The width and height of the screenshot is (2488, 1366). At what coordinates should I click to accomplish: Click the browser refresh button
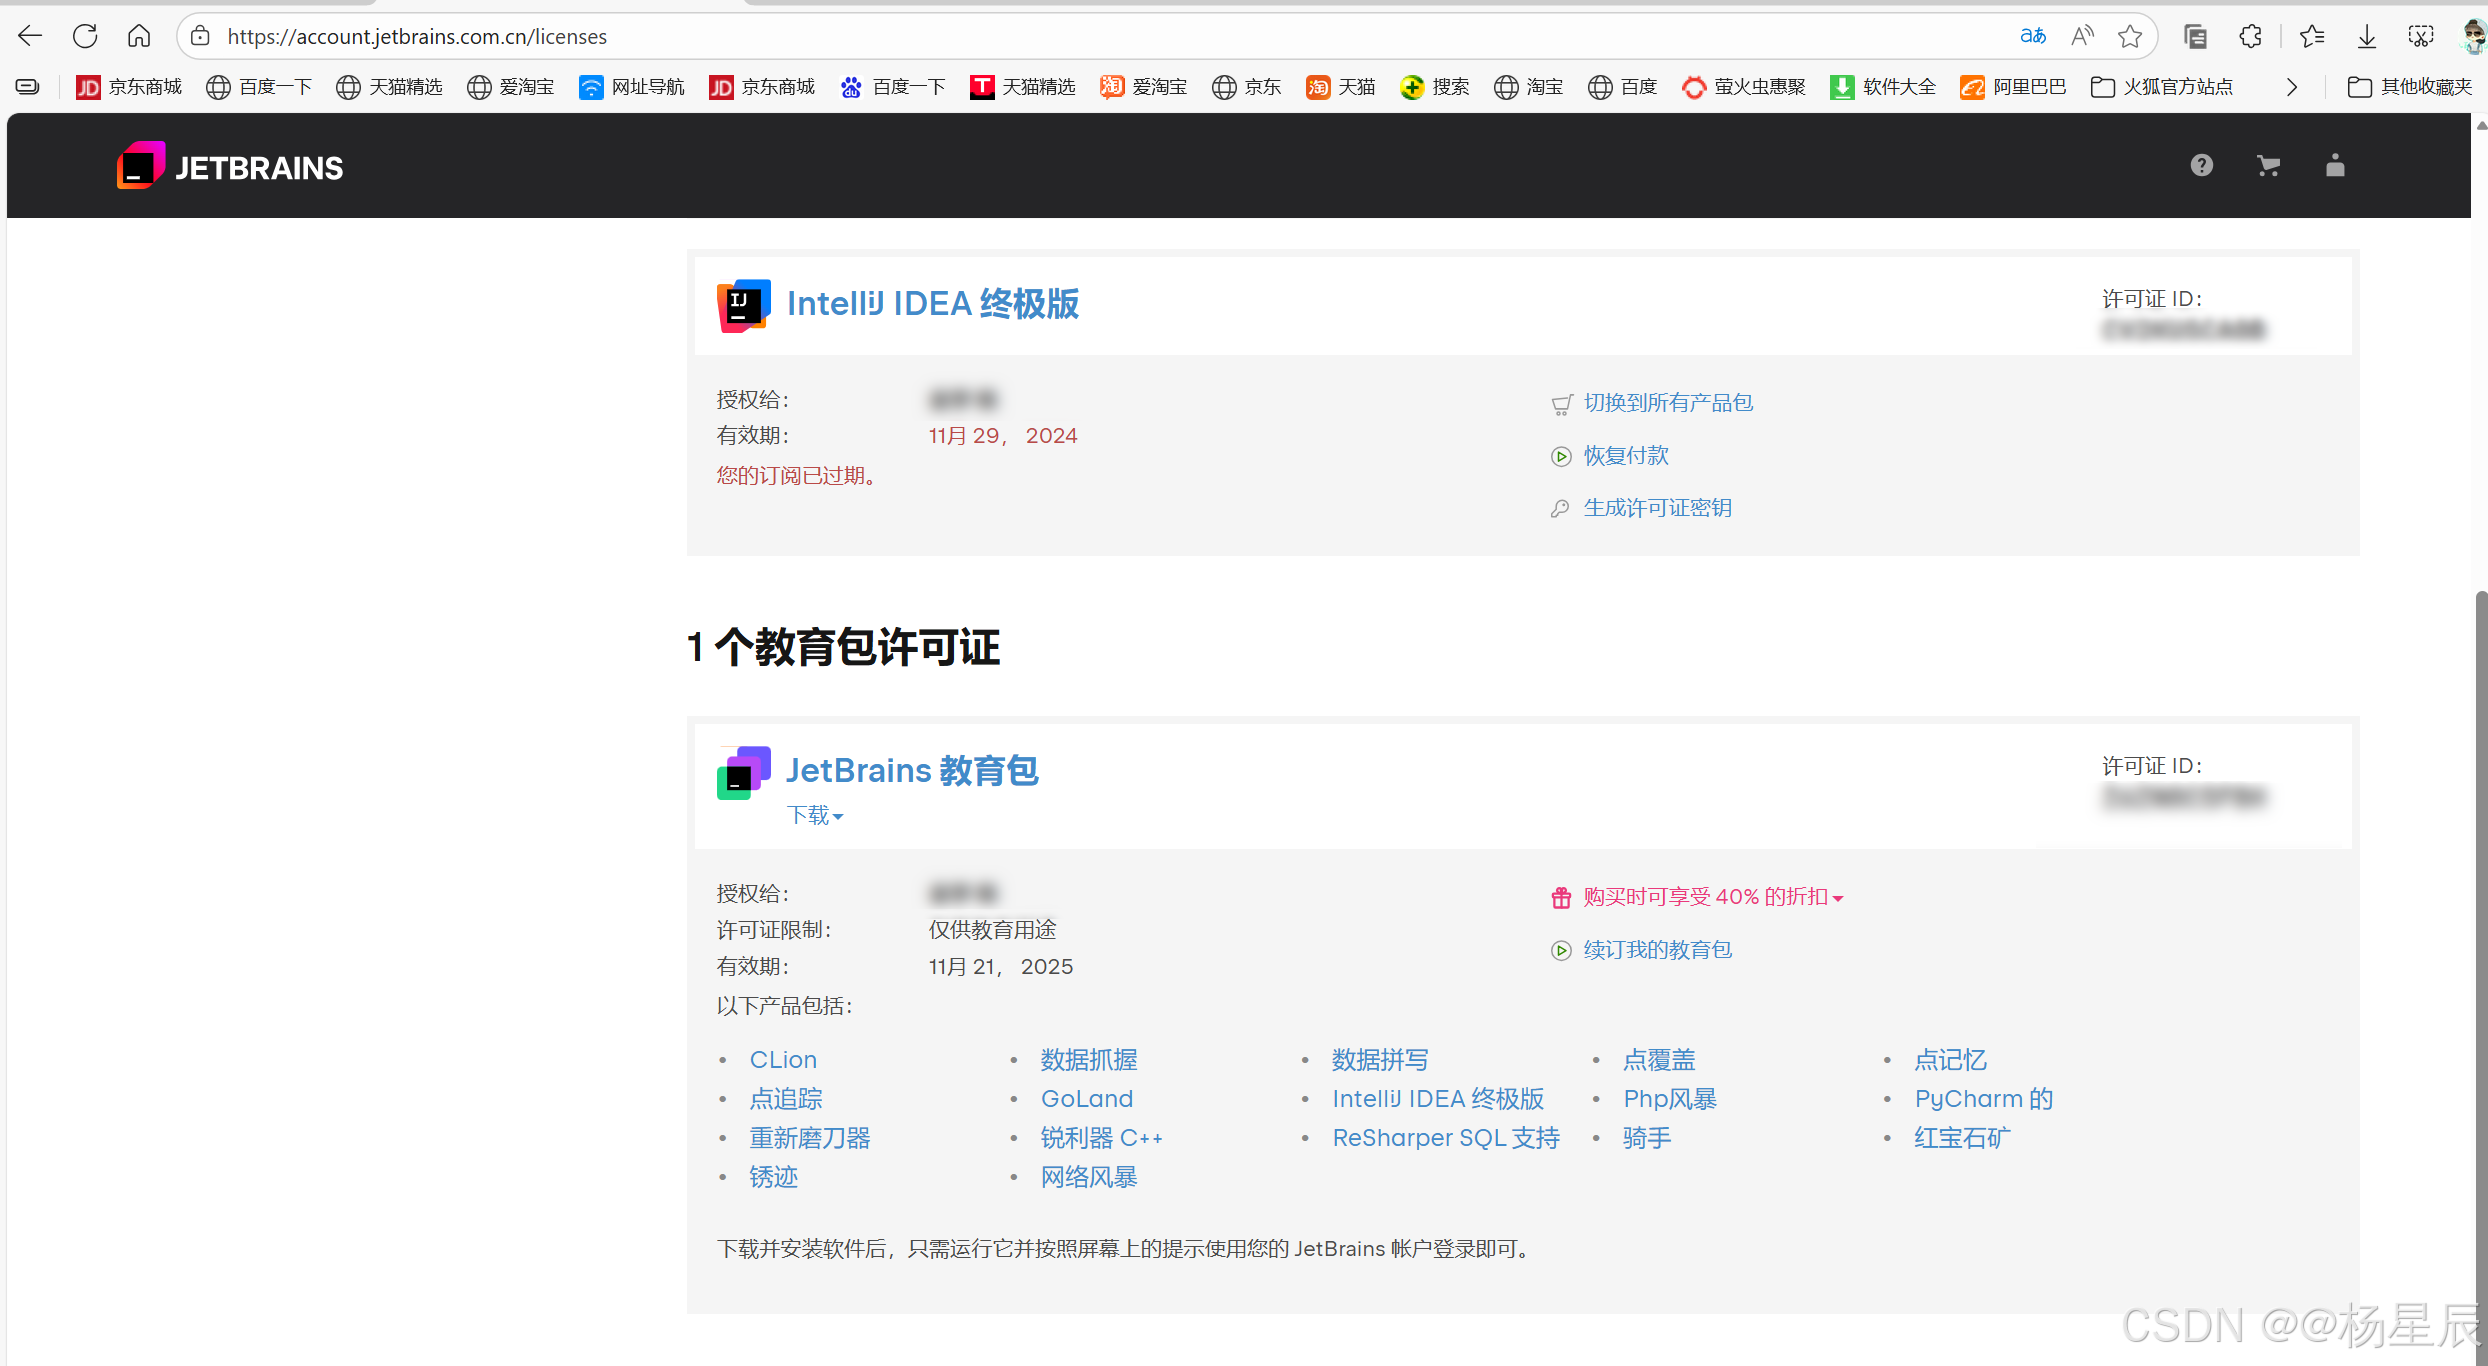pos(85,37)
